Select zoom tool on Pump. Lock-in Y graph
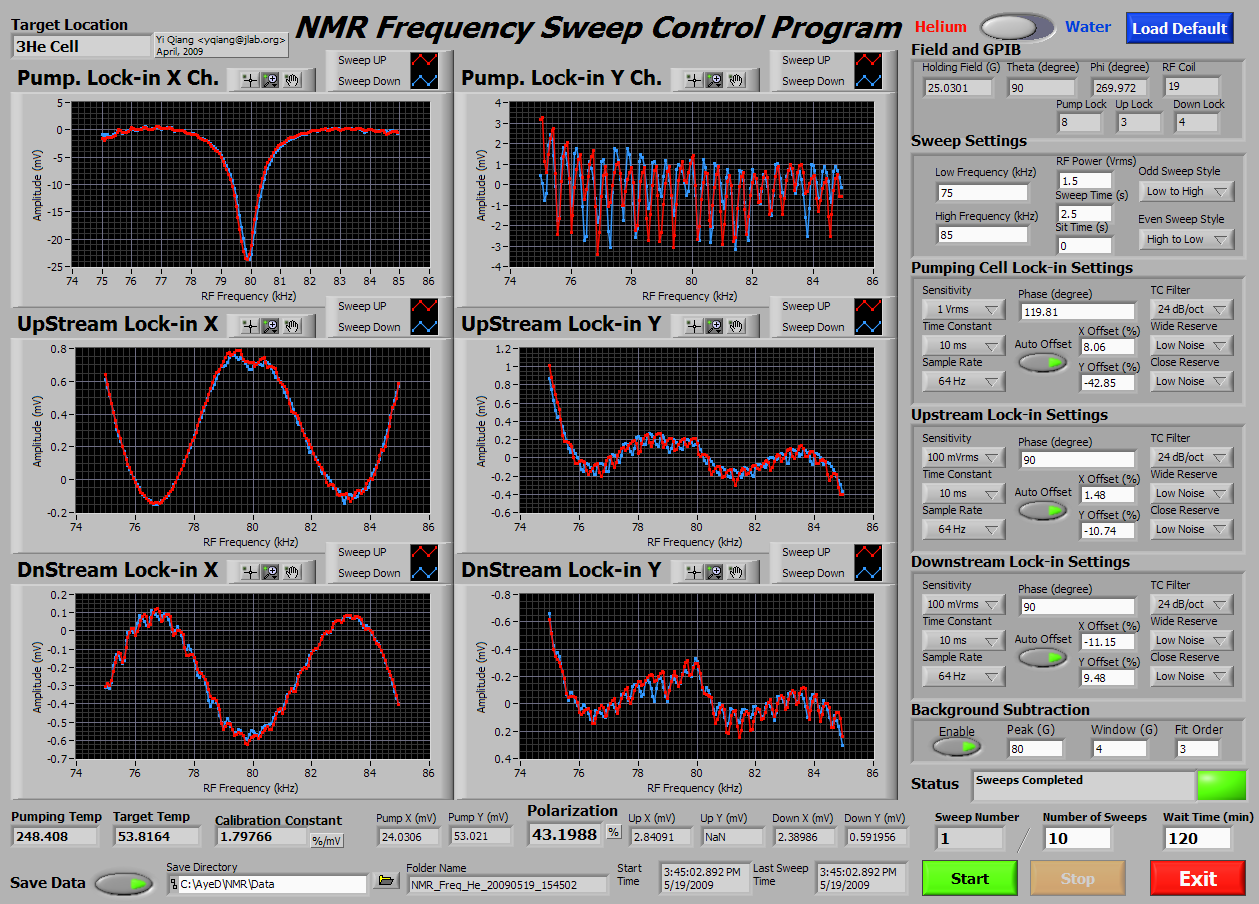The image size is (1259, 904). [x=714, y=80]
